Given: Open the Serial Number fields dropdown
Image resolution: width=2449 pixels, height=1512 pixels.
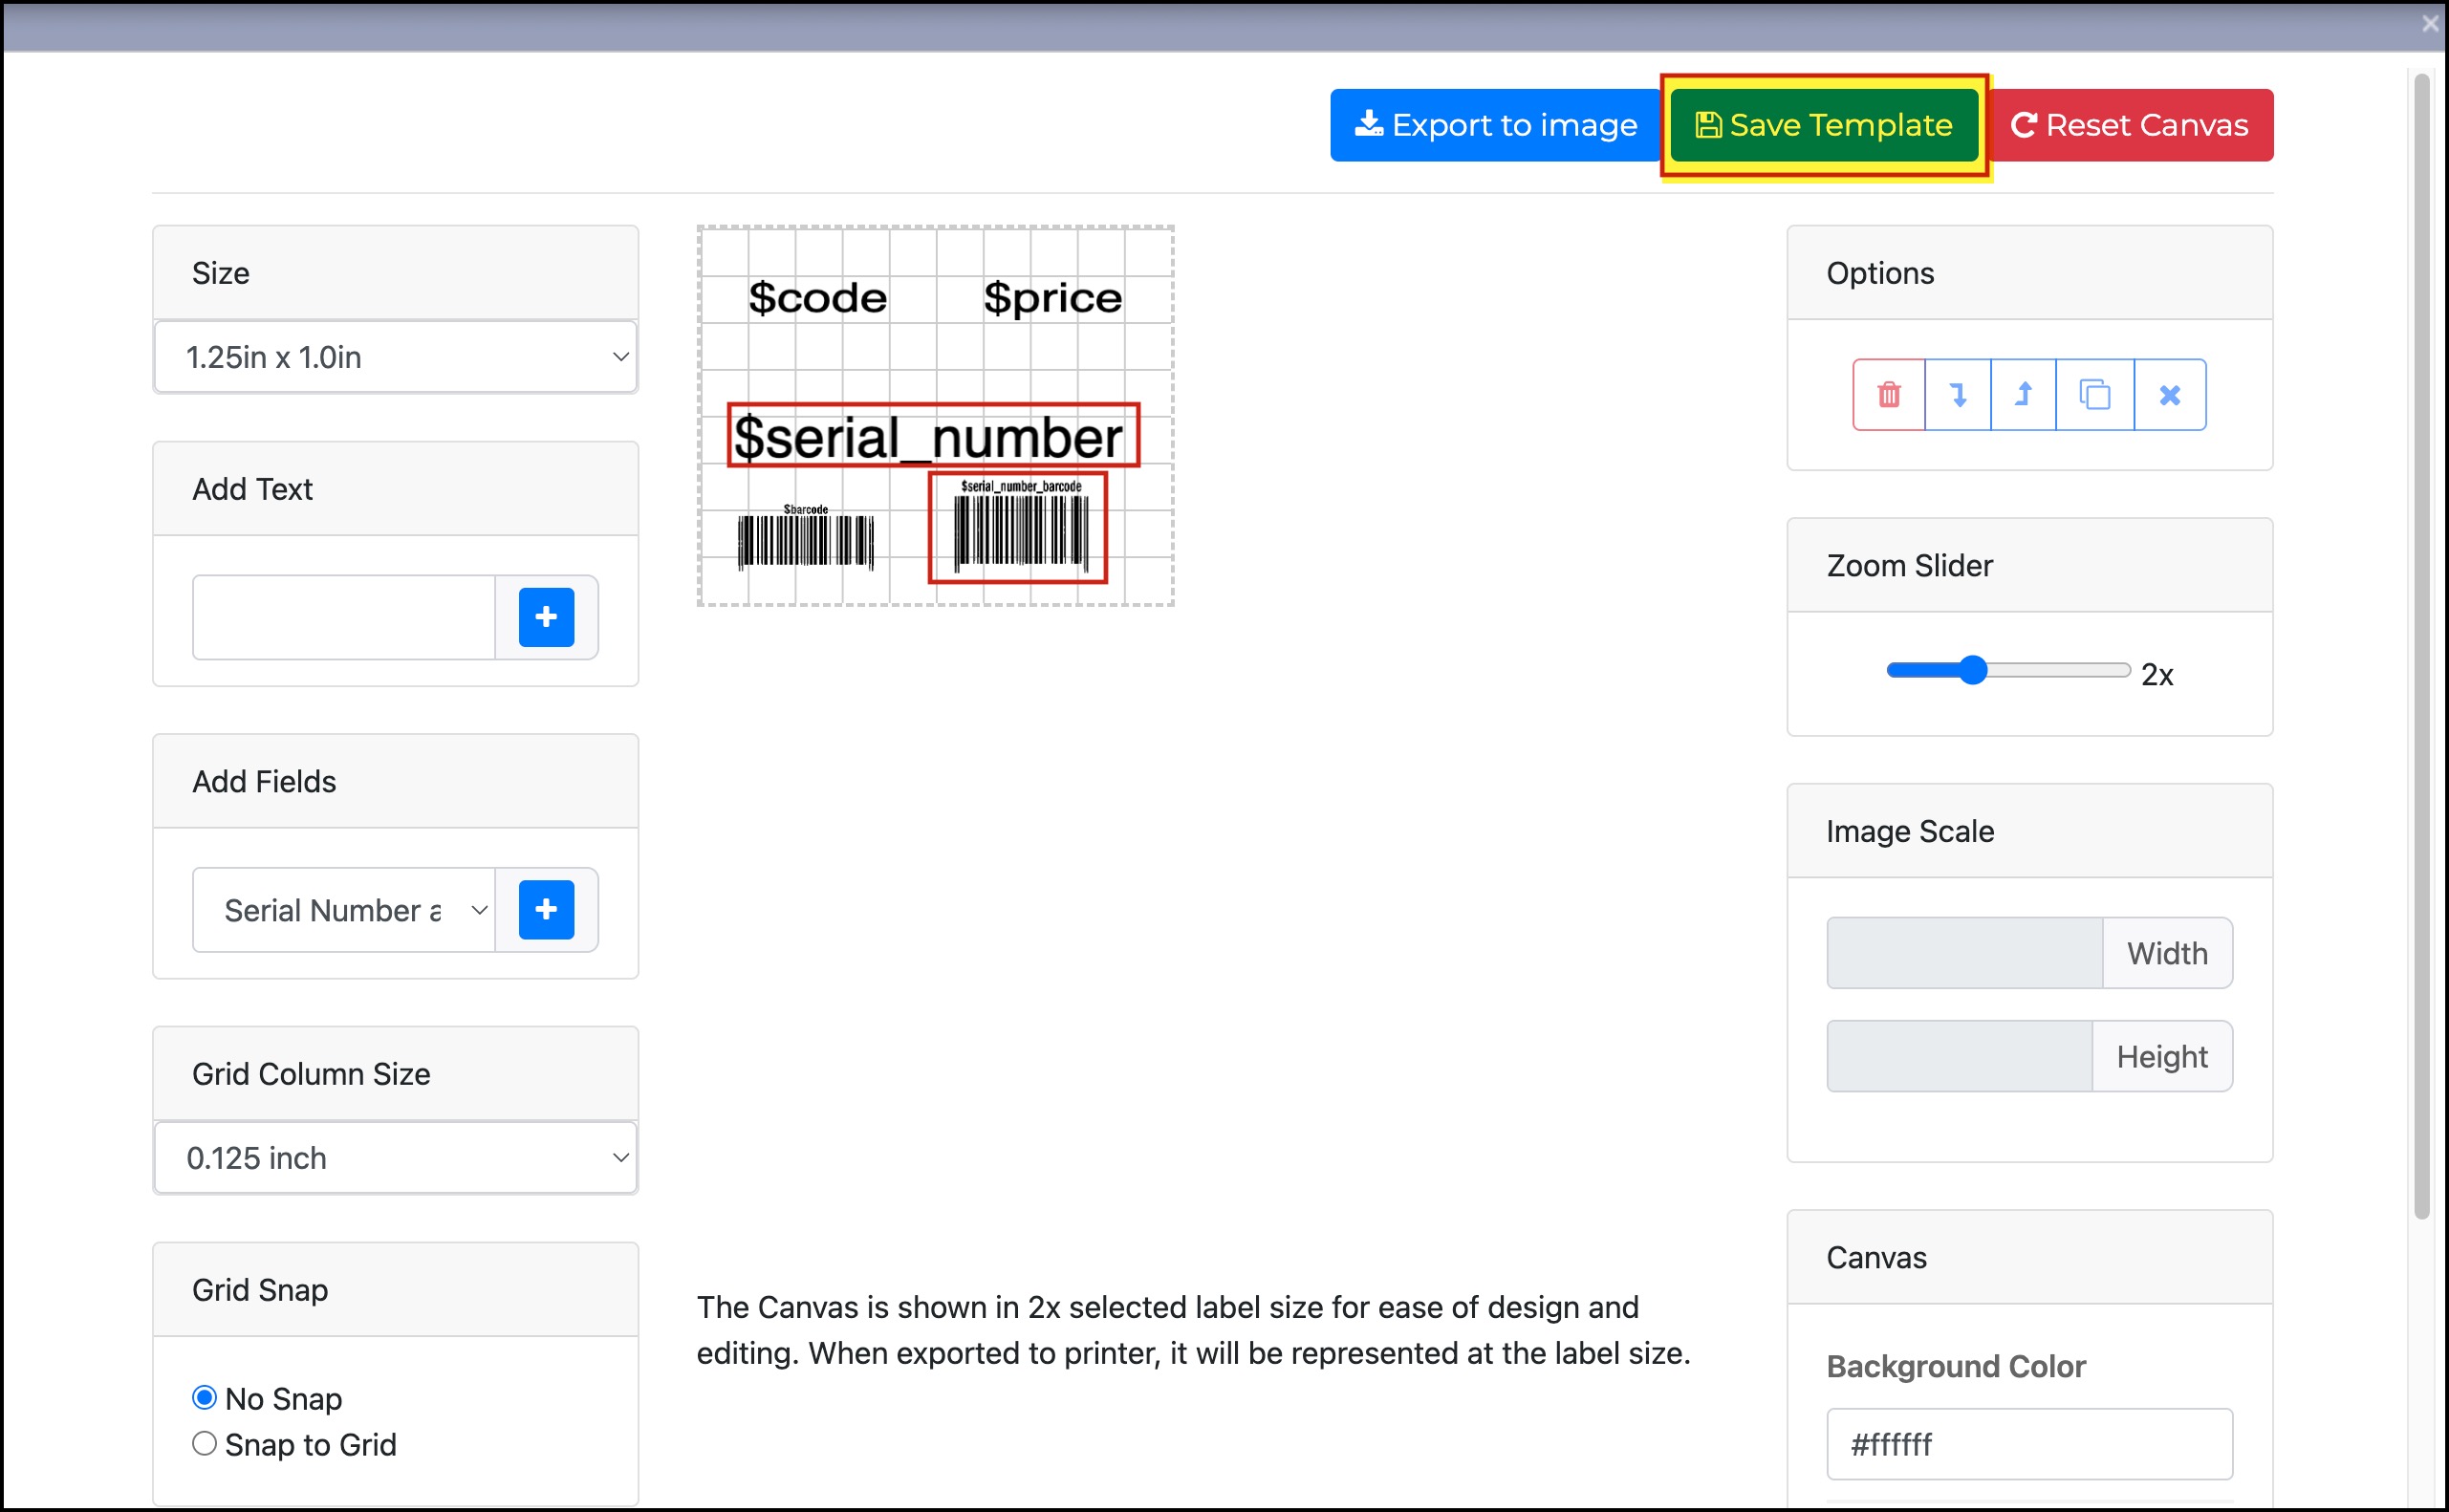Looking at the screenshot, I should [344, 910].
